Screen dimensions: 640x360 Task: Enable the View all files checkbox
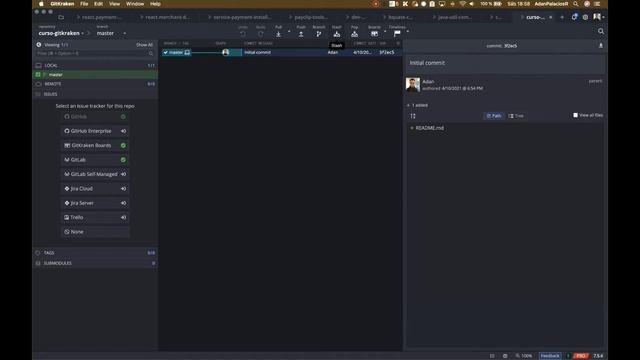point(576,115)
